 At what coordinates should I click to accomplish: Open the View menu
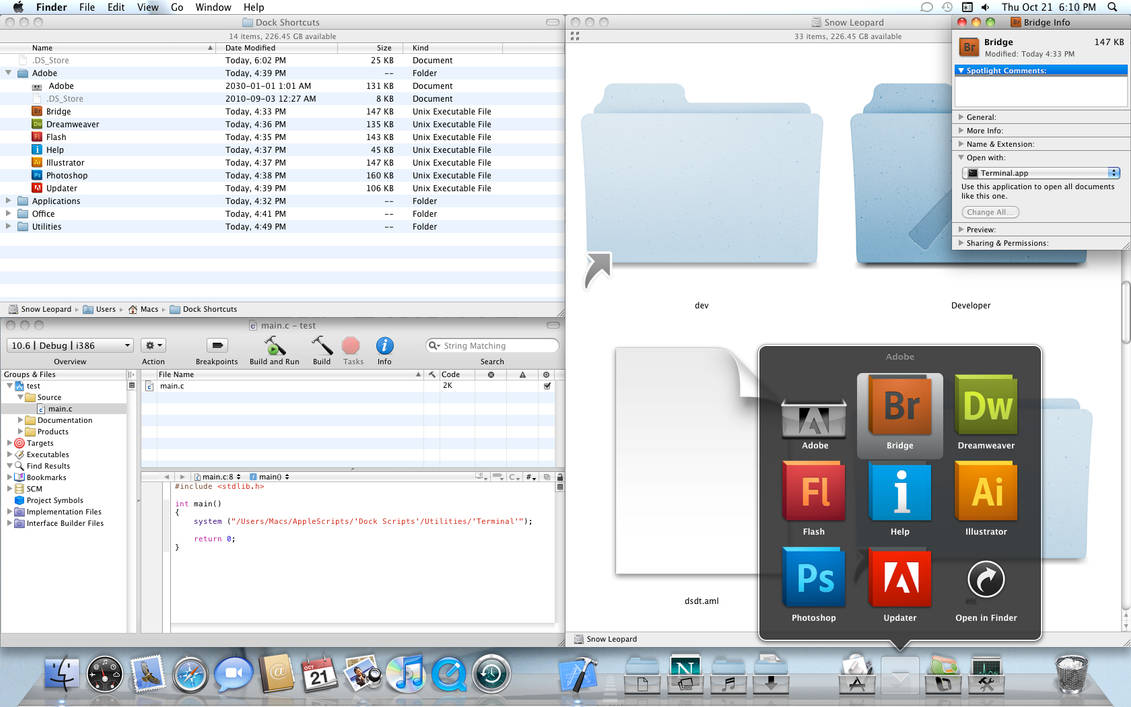pyautogui.click(x=148, y=7)
